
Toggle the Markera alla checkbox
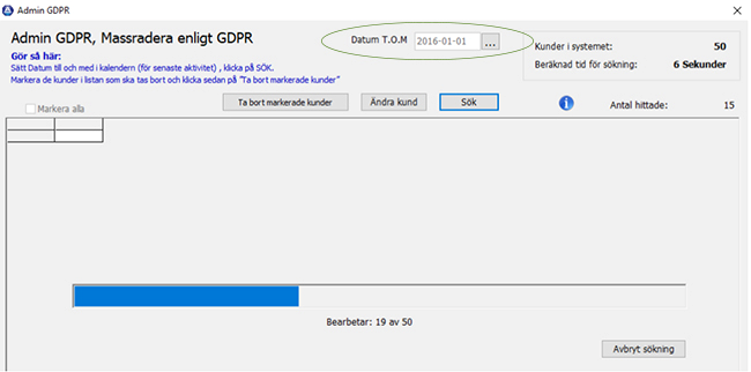[x=30, y=109]
